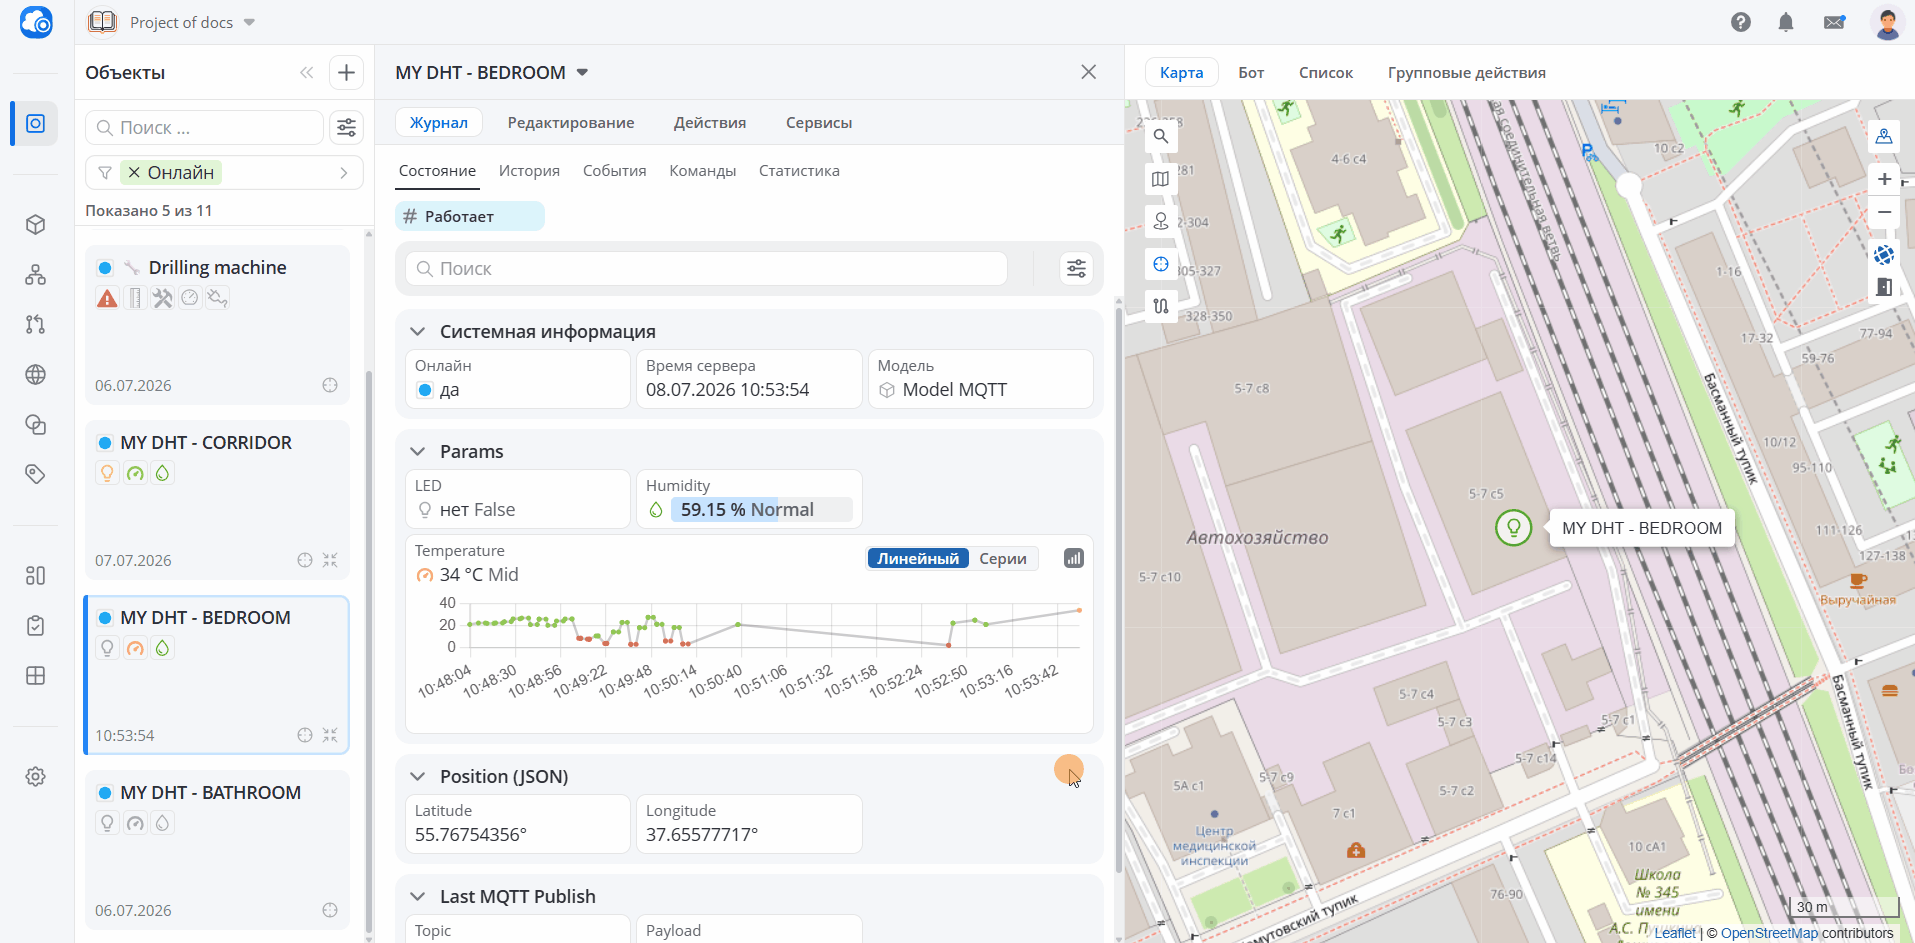Click the Leaflet attribution link

(1675, 933)
